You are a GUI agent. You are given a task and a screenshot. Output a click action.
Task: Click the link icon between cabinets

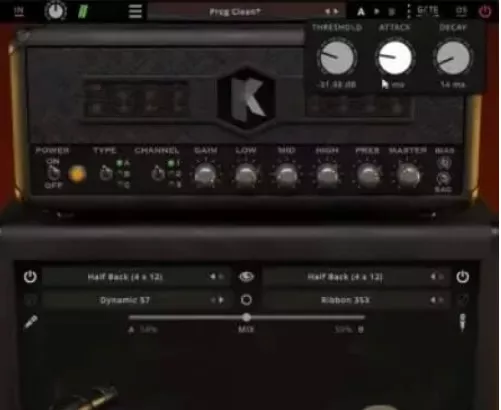(x=246, y=277)
